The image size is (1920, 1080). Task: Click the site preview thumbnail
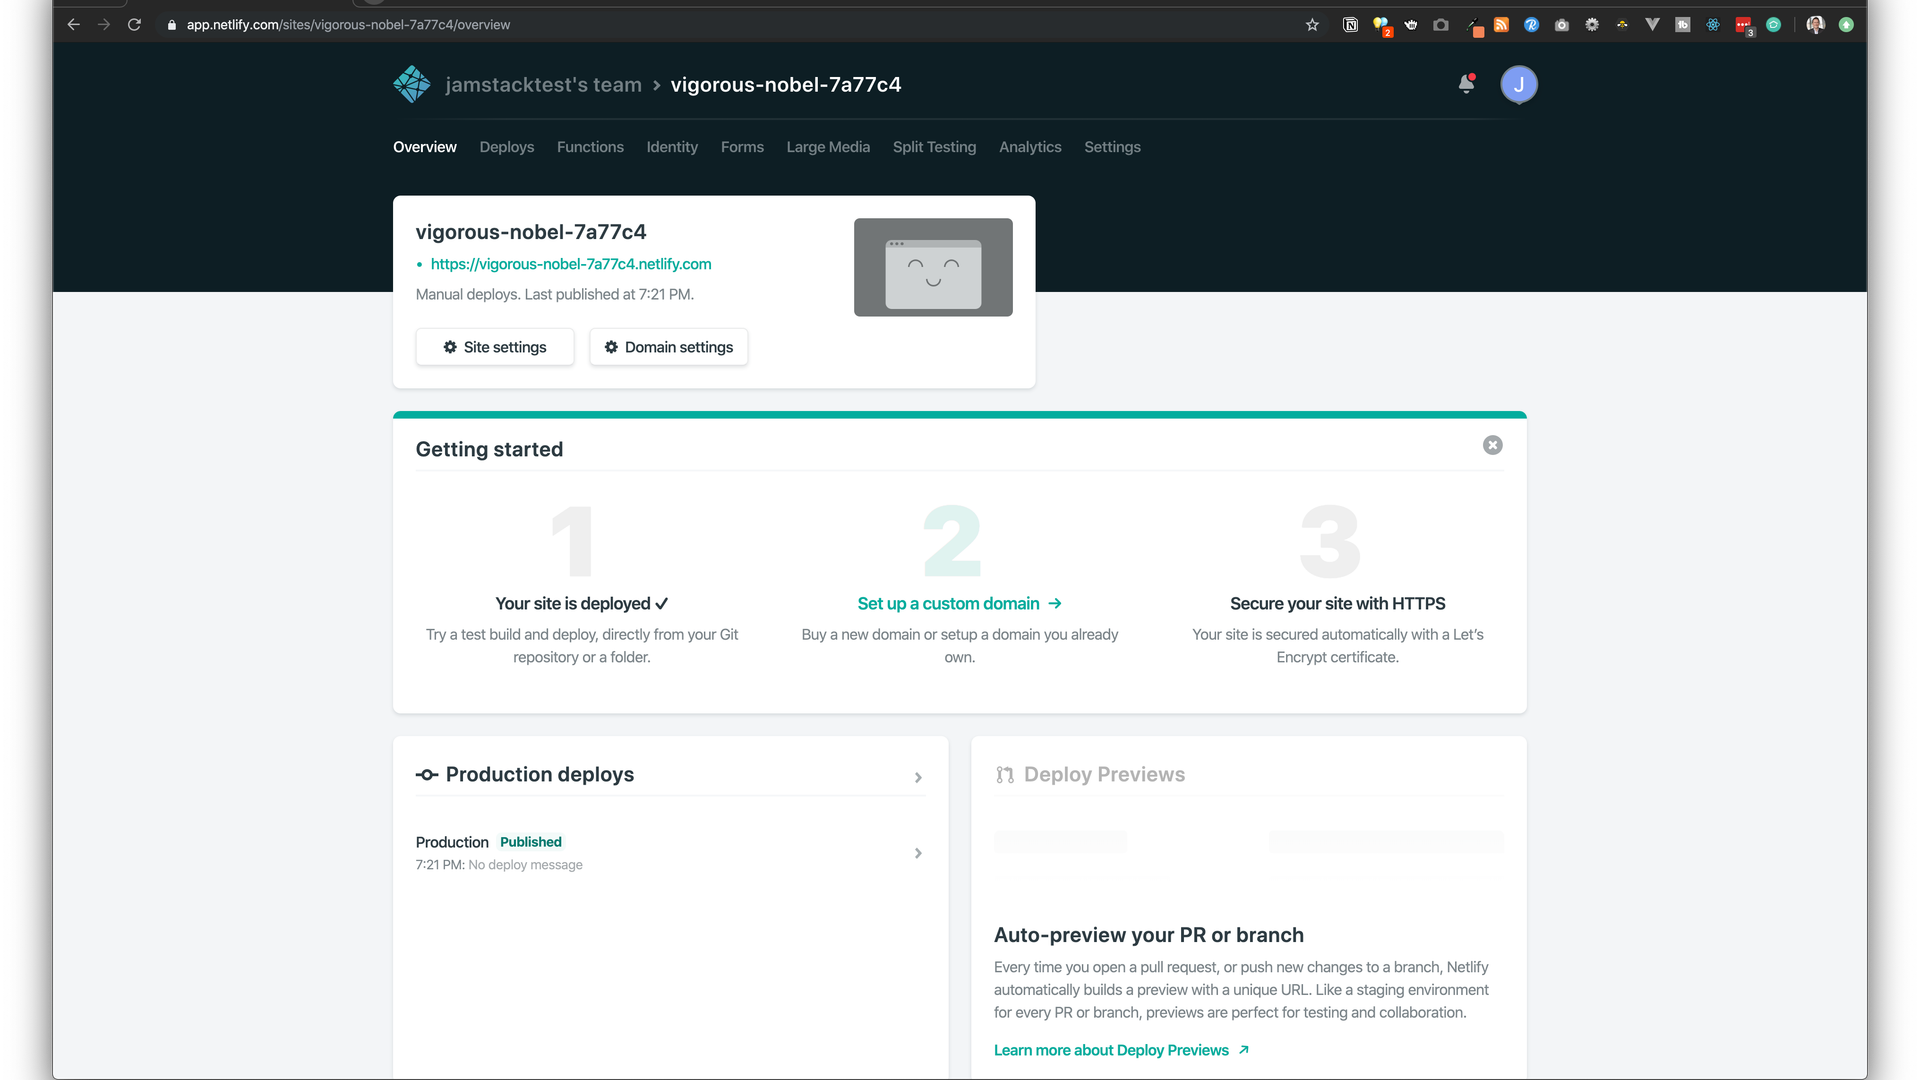pos(933,267)
